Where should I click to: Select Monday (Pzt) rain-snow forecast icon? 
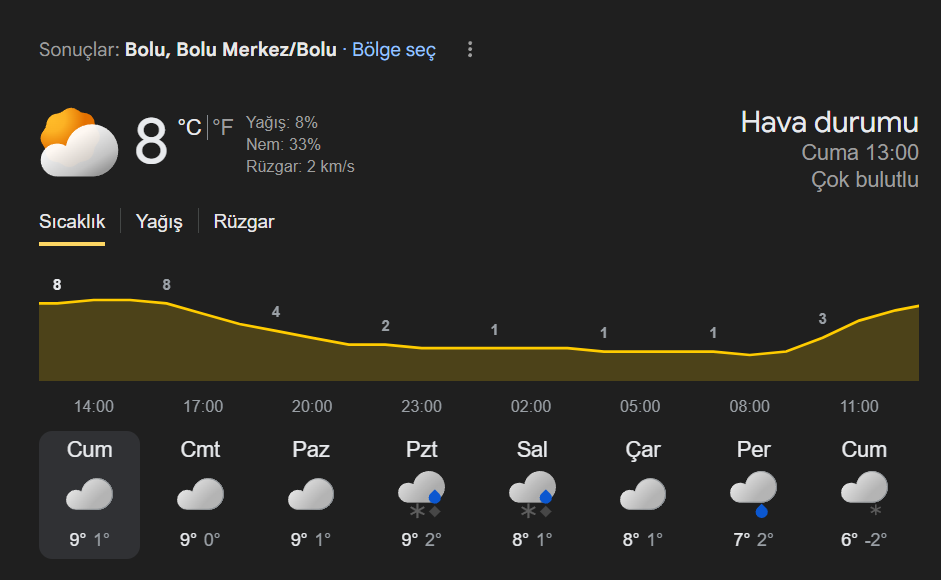pyautogui.click(x=421, y=494)
